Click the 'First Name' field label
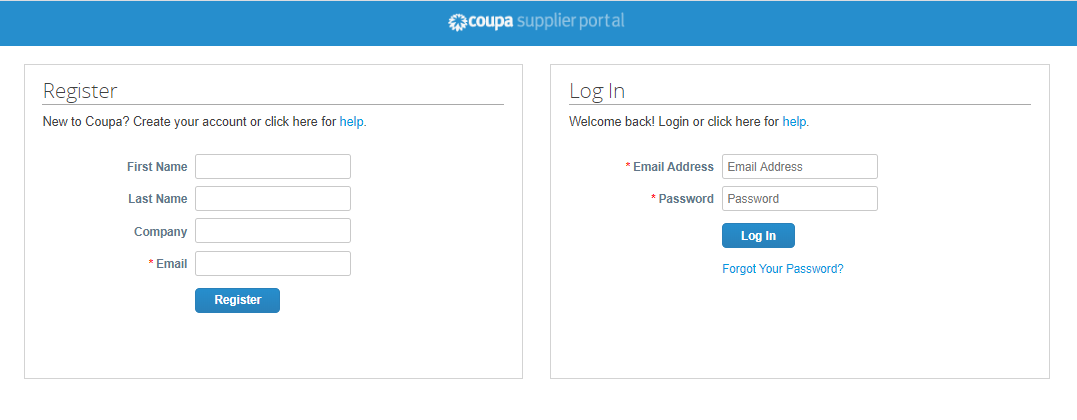The image size is (1077, 420). (x=157, y=166)
